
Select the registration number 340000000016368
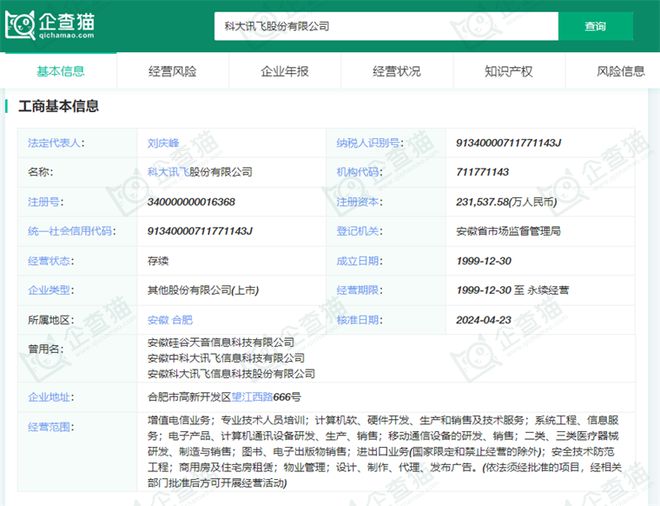[191, 202]
